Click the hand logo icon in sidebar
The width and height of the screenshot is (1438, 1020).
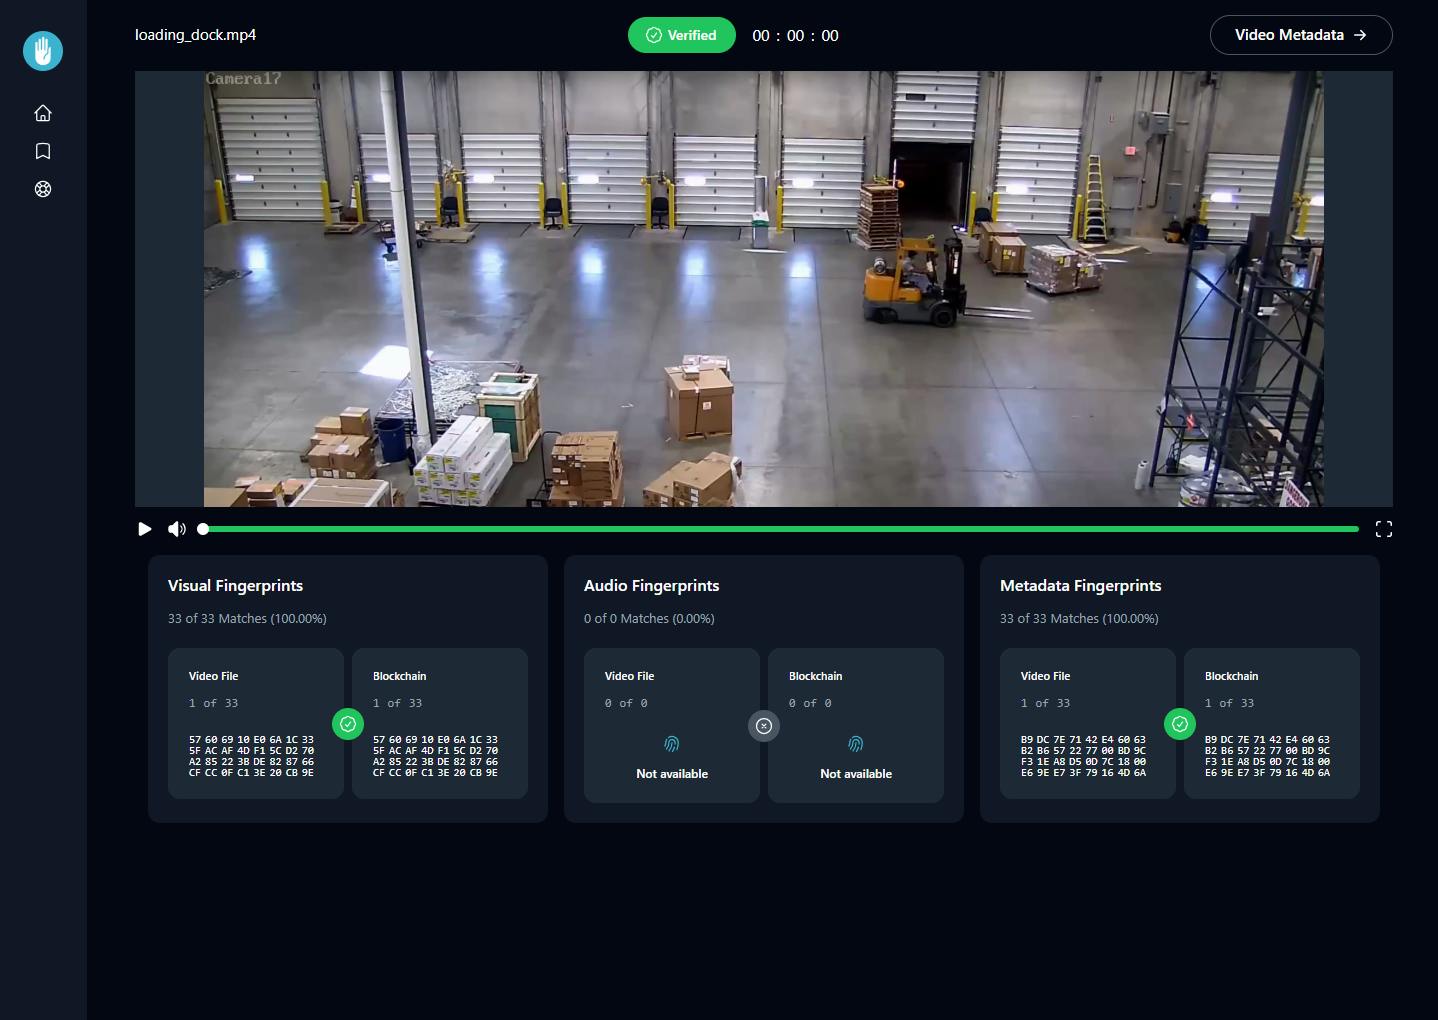(43, 51)
